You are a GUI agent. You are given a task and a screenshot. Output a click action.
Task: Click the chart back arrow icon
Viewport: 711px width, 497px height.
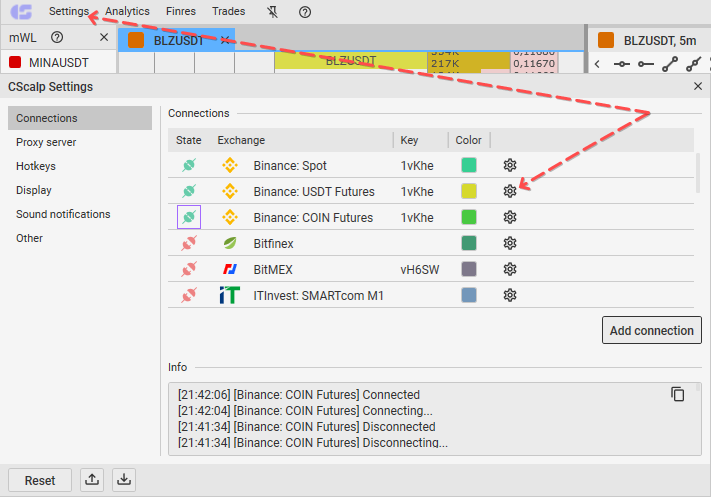pos(598,64)
